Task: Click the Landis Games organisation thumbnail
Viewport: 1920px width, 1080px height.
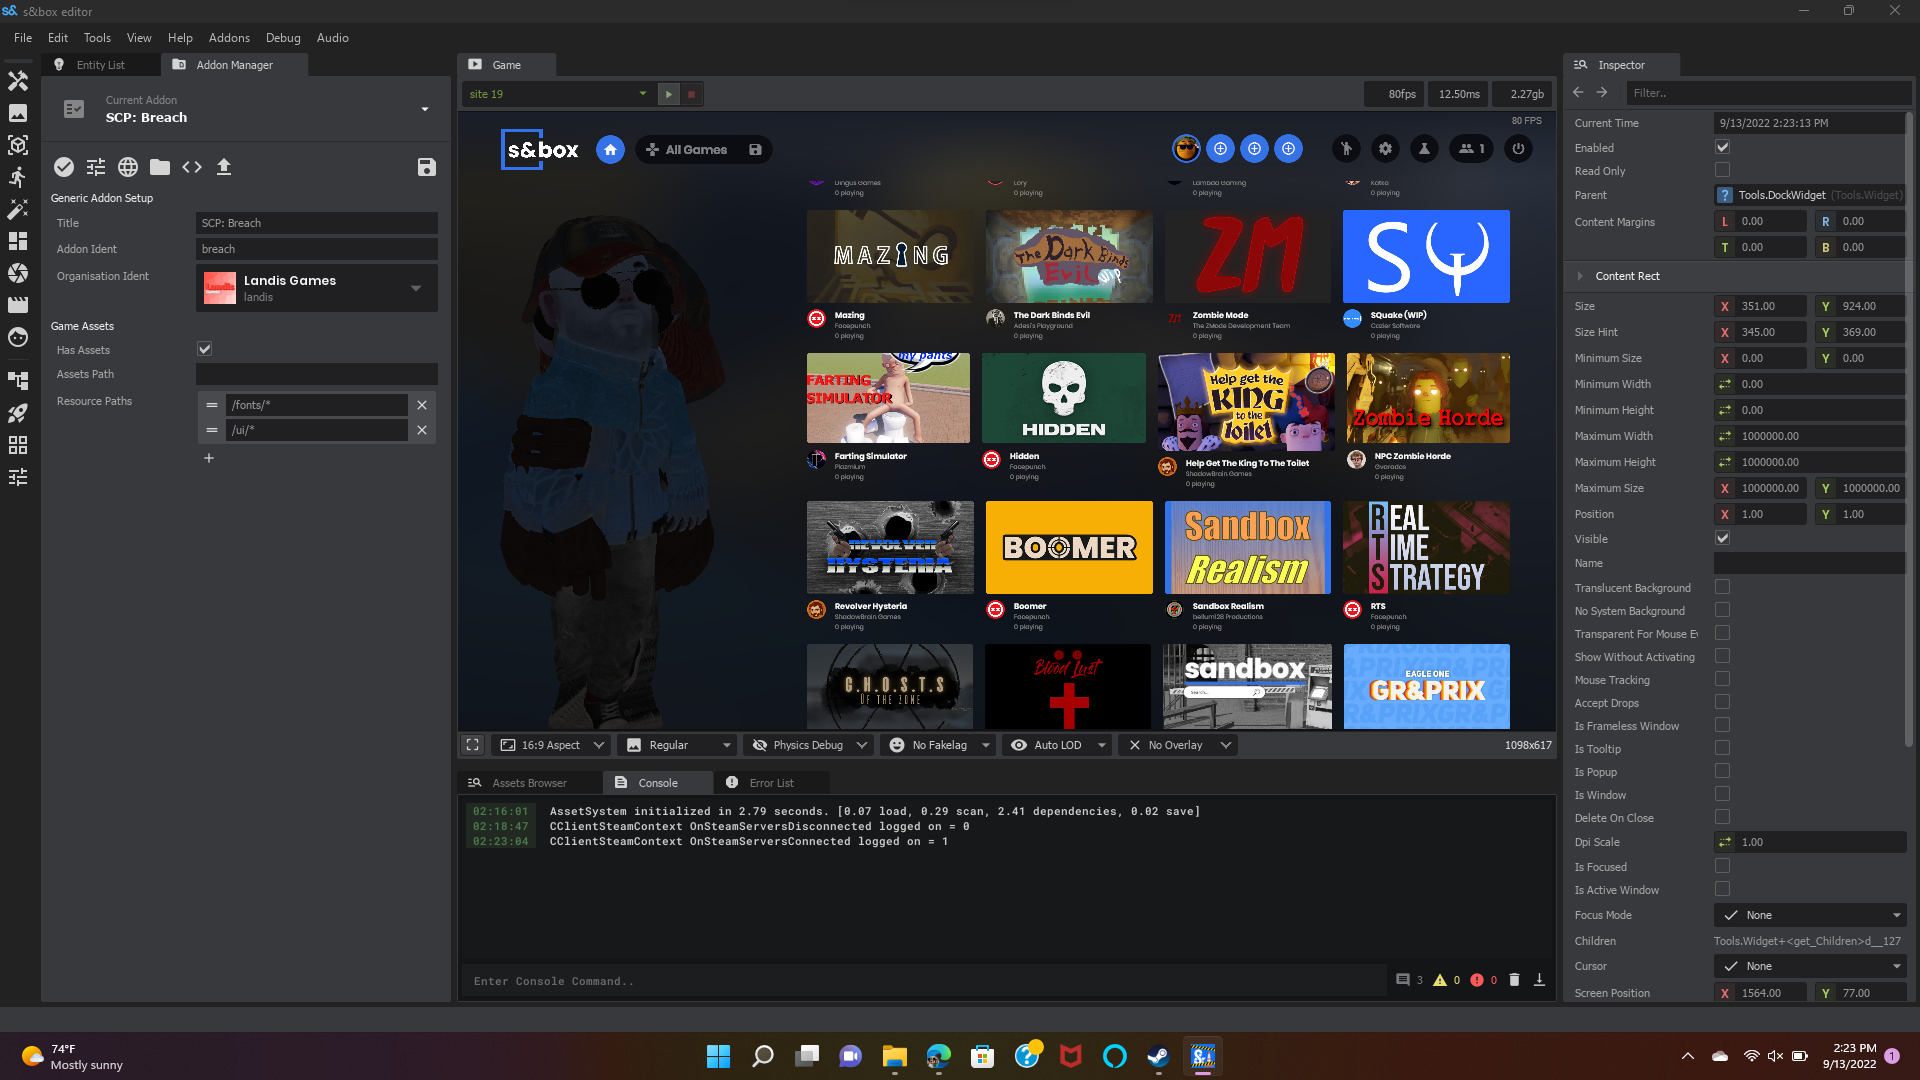Action: point(219,288)
